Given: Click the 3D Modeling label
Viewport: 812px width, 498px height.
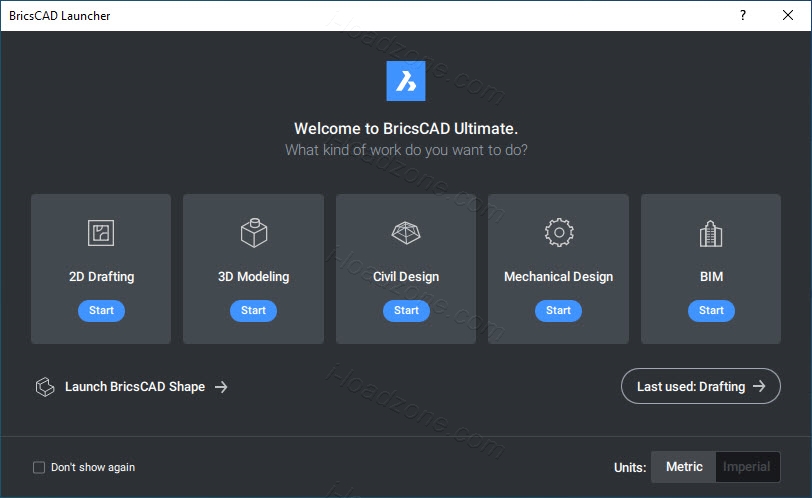Looking at the screenshot, I should click(x=253, y=277).
